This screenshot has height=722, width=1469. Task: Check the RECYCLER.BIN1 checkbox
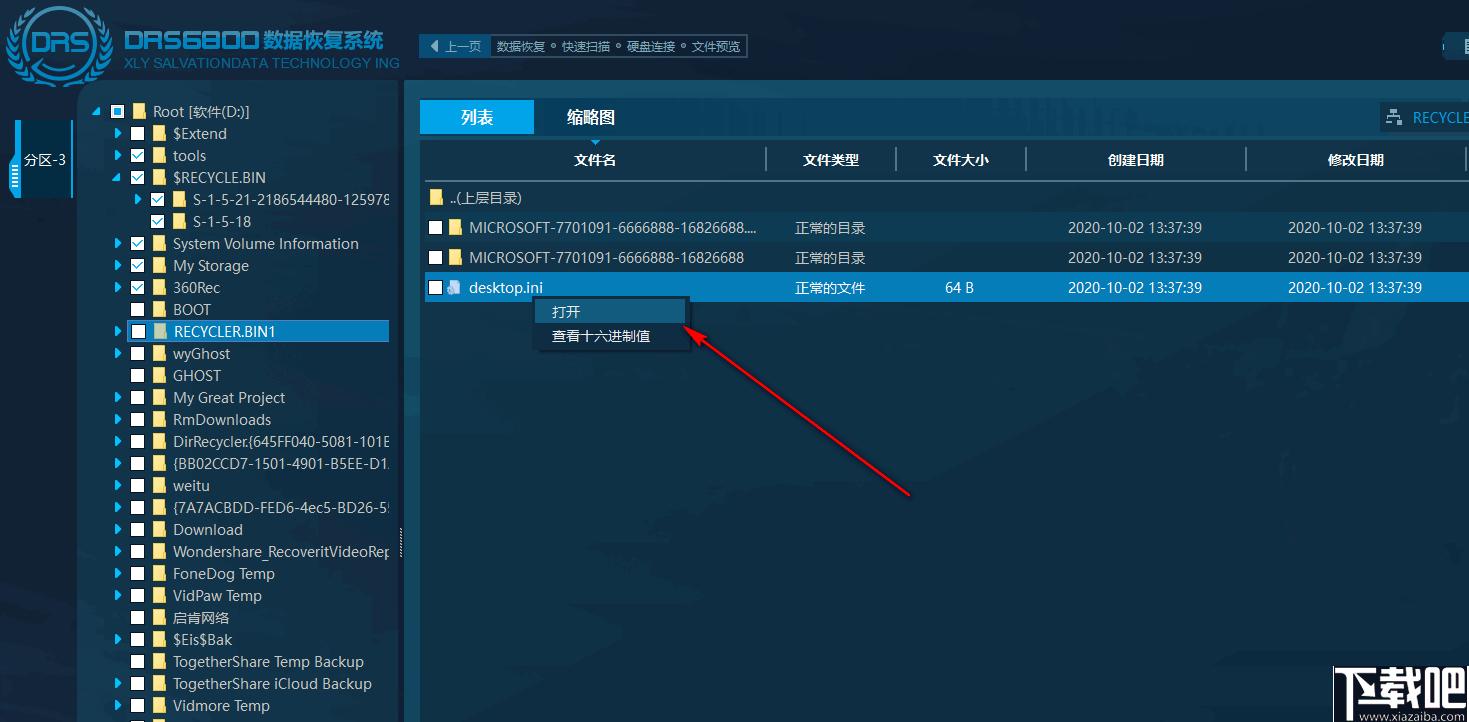[138, 332]
